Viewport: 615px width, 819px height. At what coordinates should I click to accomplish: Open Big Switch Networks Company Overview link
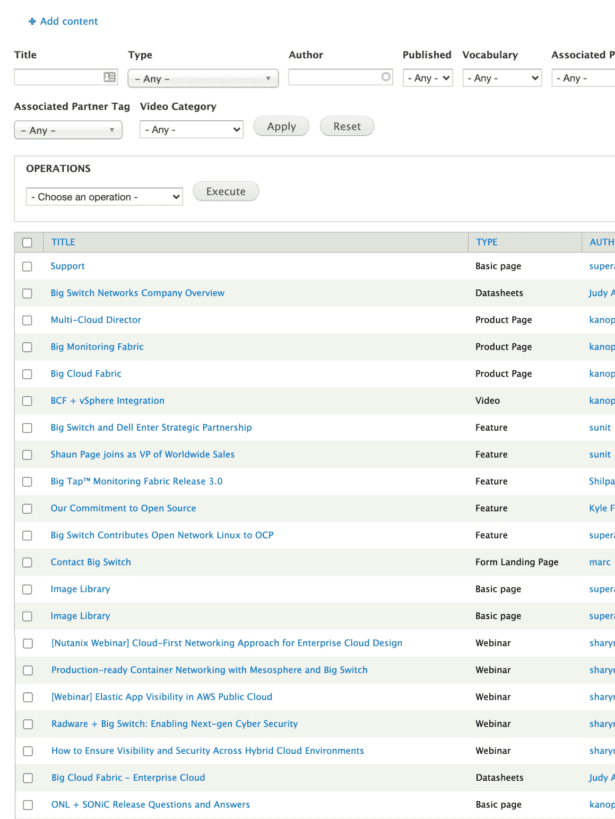[x=137, y=293]
